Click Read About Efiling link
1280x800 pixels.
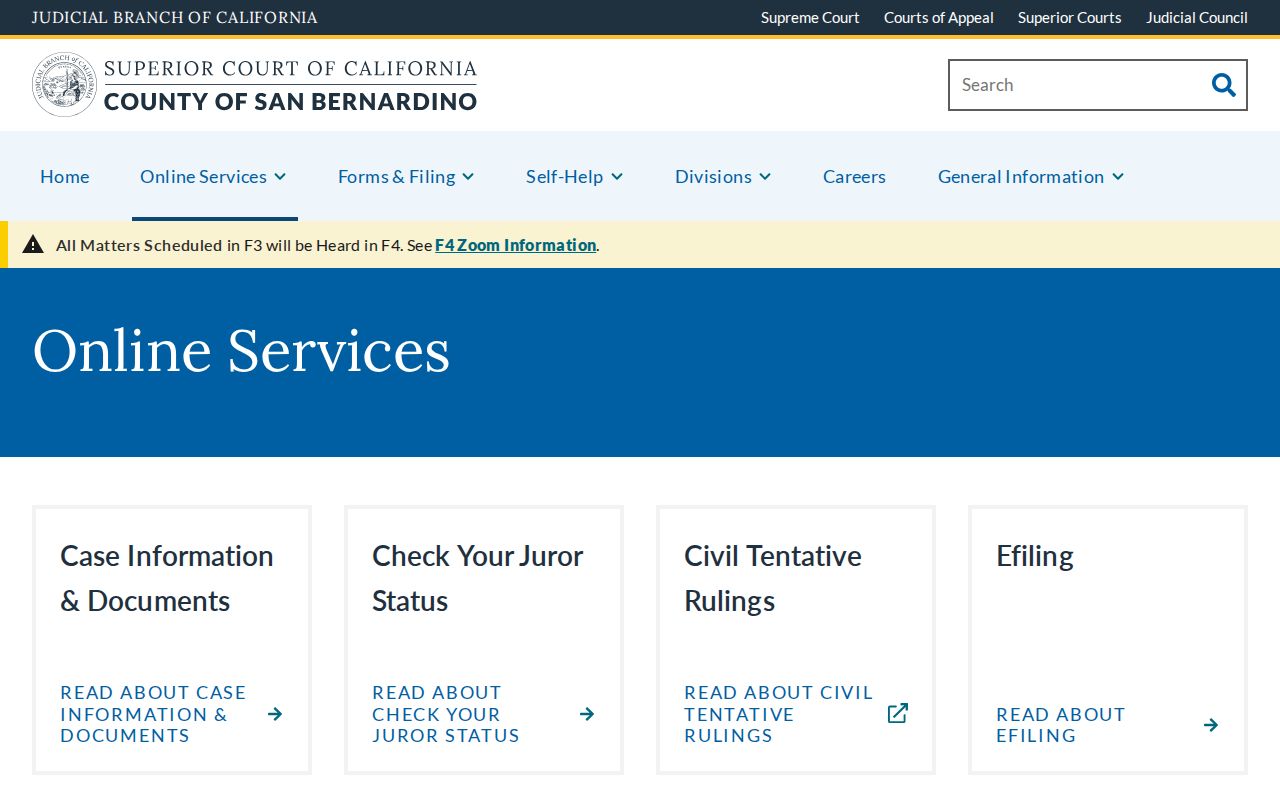[x=1061, y=725]
